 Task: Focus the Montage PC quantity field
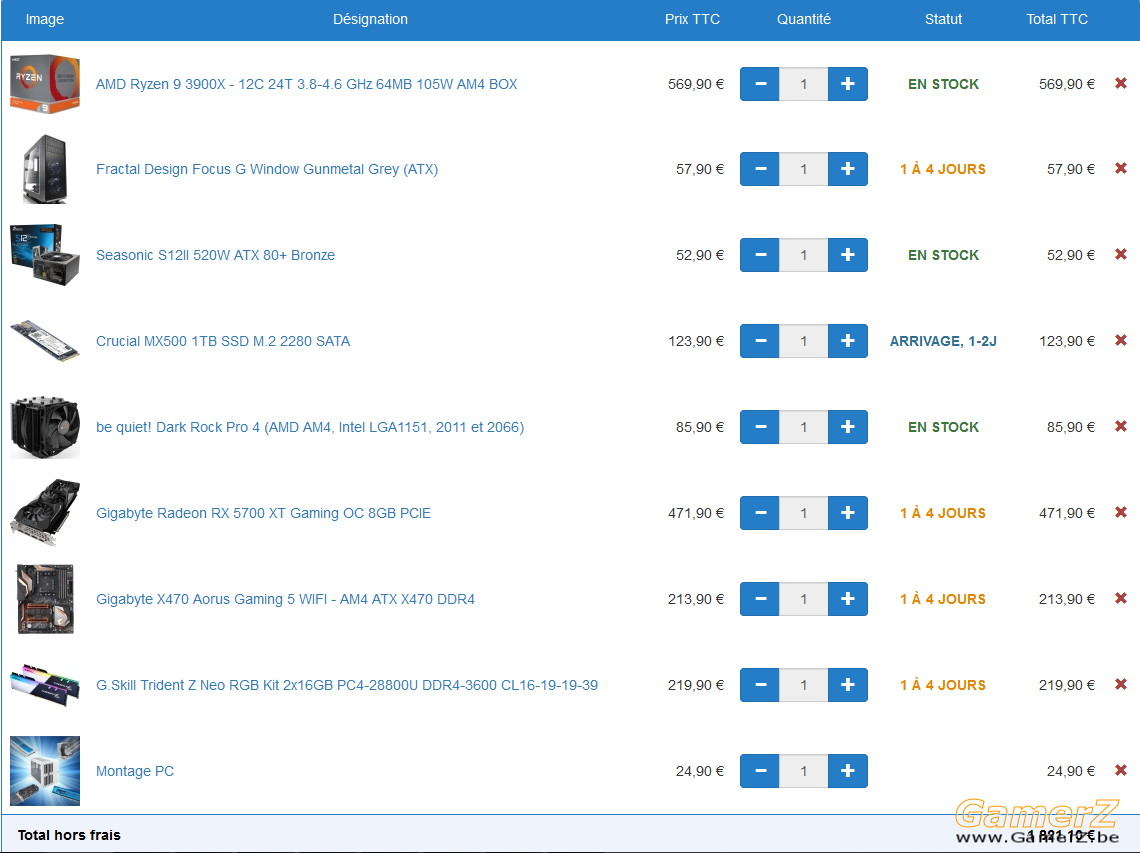[803, 771]
